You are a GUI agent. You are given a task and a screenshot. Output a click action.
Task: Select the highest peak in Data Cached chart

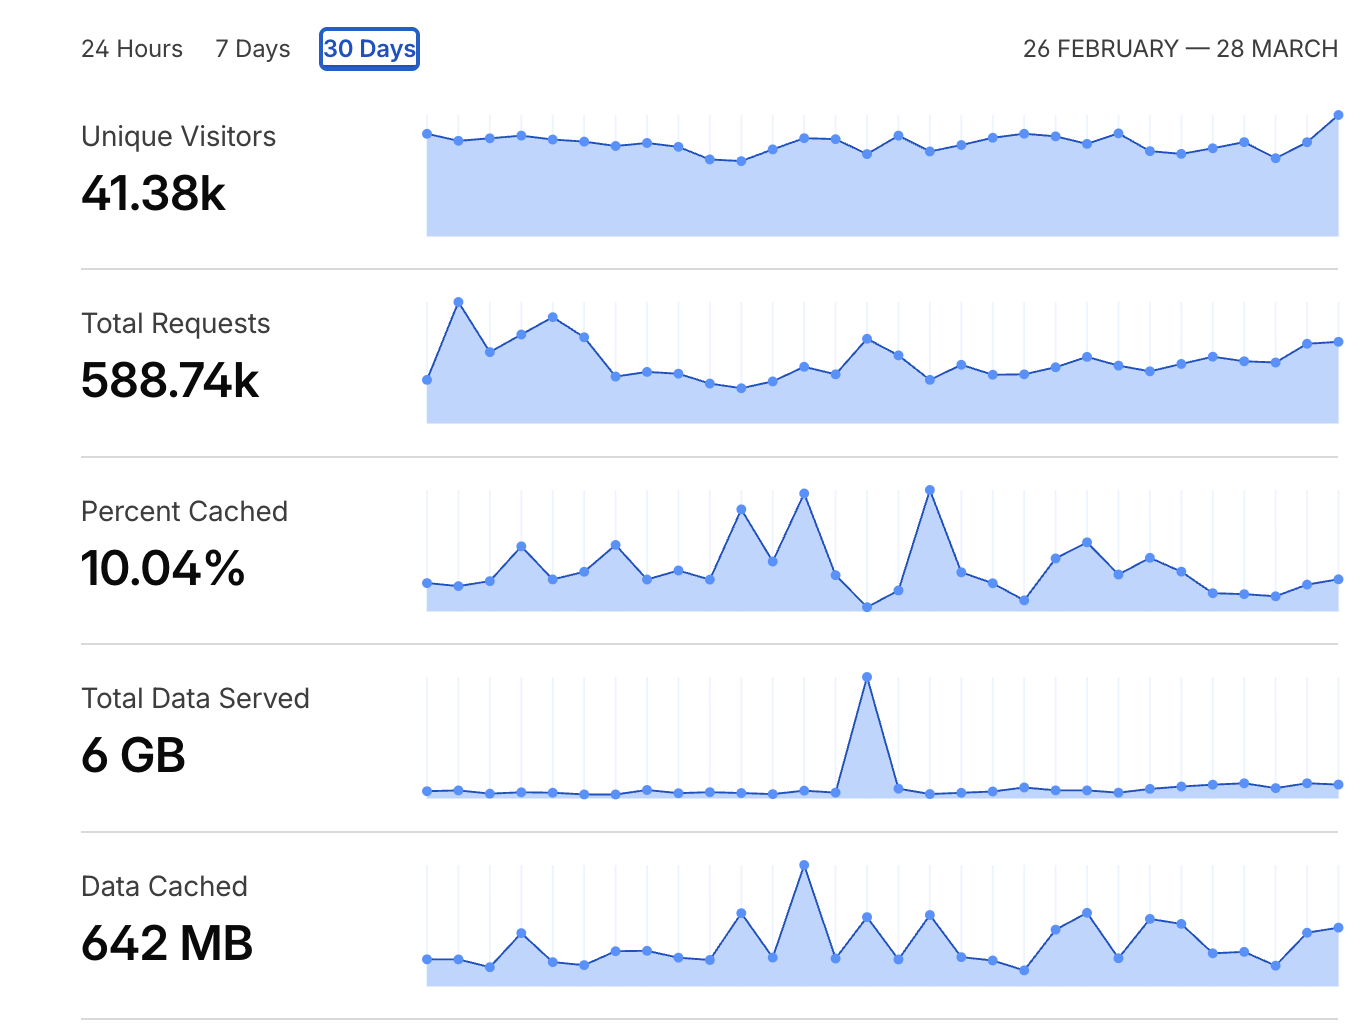tap(804, 865)
